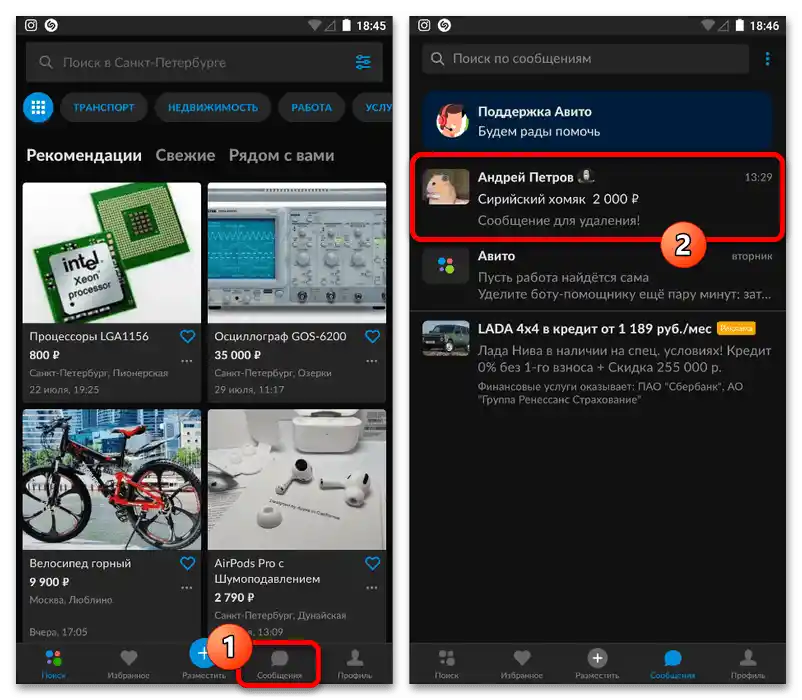Image resolution: width=802 pixels, height=700 pixels.
Task: Tap the Сирийский хомяк 2 000 ₽ line
Action: [x=558, y=199]
